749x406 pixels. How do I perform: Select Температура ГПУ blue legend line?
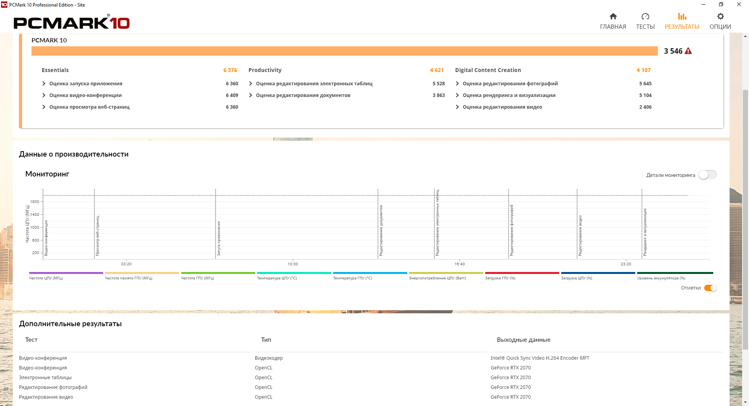click(370, 273)
